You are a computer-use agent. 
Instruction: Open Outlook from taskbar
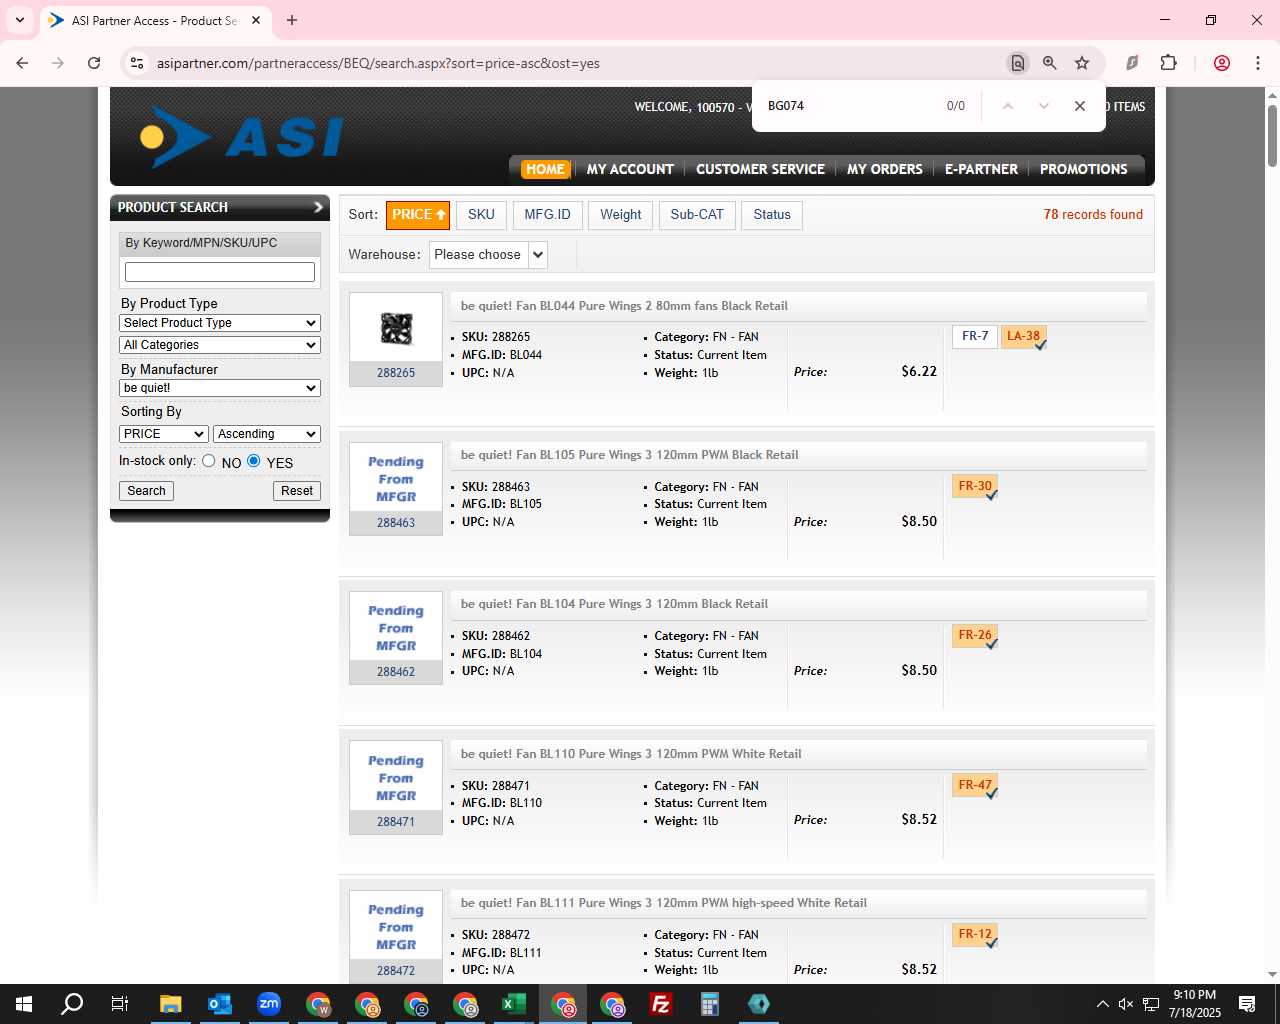pos(220,1004)
